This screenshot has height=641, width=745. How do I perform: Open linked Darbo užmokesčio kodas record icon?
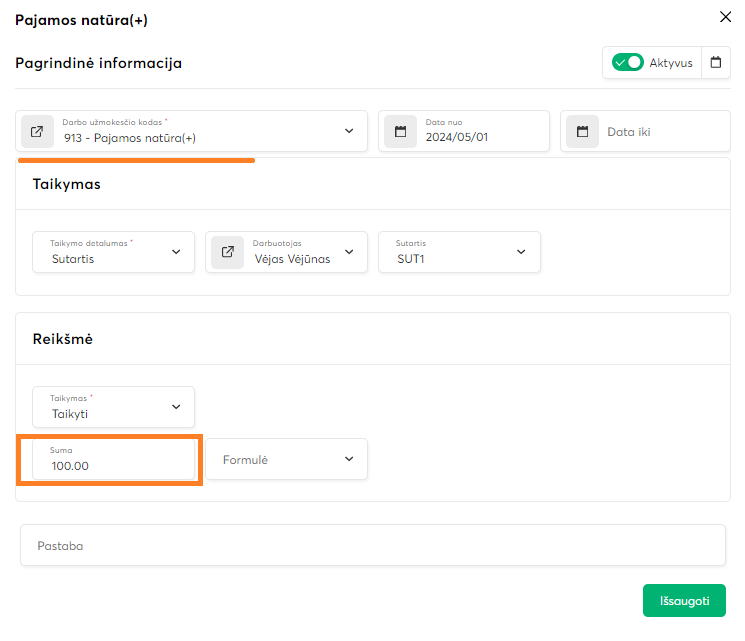click(x=37, y=131)
